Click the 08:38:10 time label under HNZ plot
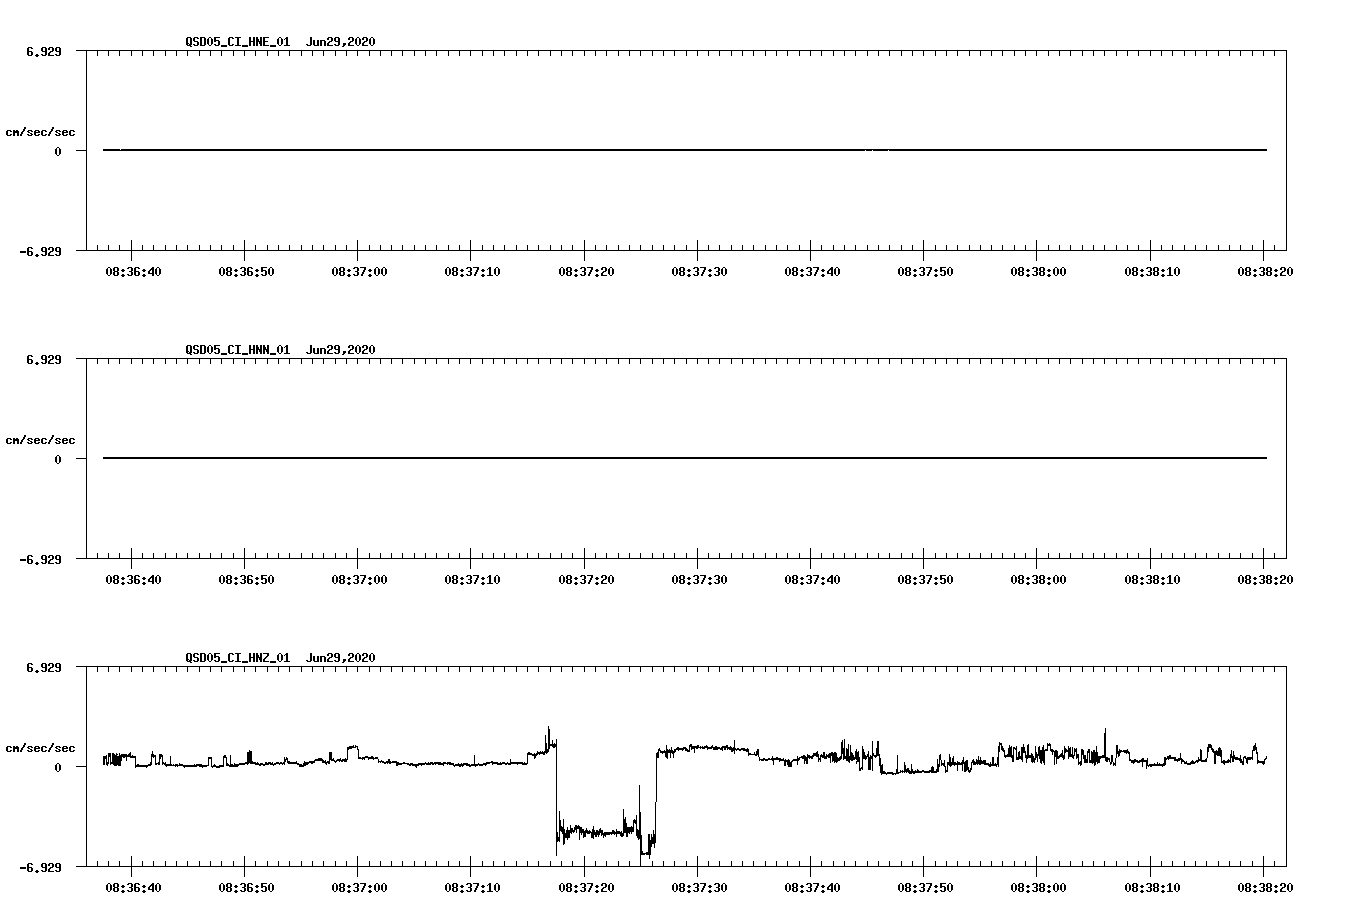This screenshot has height=924, width=1358. pos(1152,888)
